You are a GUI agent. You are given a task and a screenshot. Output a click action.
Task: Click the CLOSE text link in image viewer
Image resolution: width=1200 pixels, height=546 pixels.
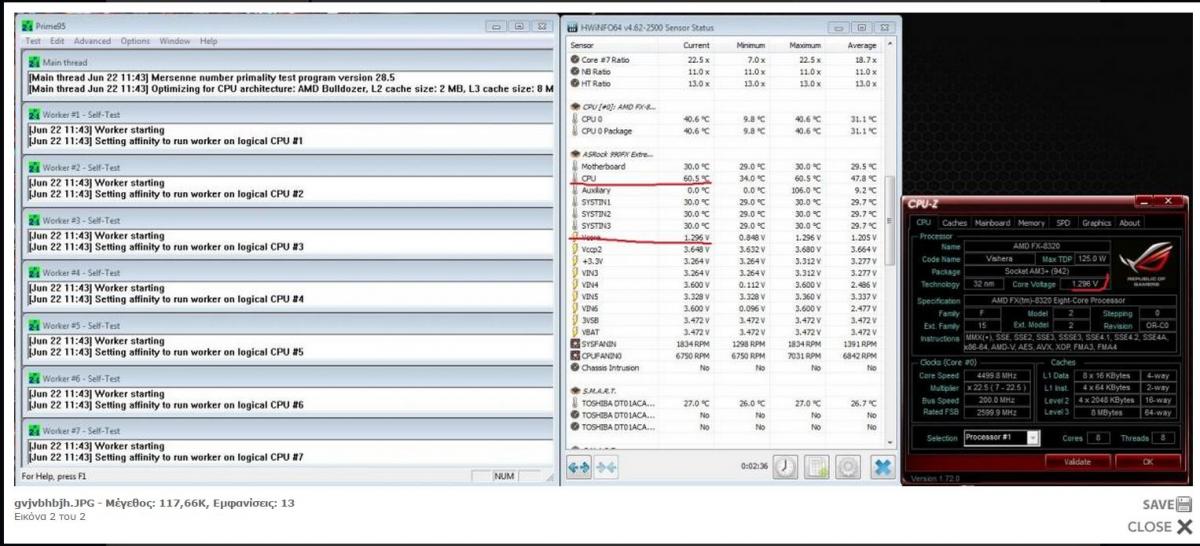click(1149, 527)
